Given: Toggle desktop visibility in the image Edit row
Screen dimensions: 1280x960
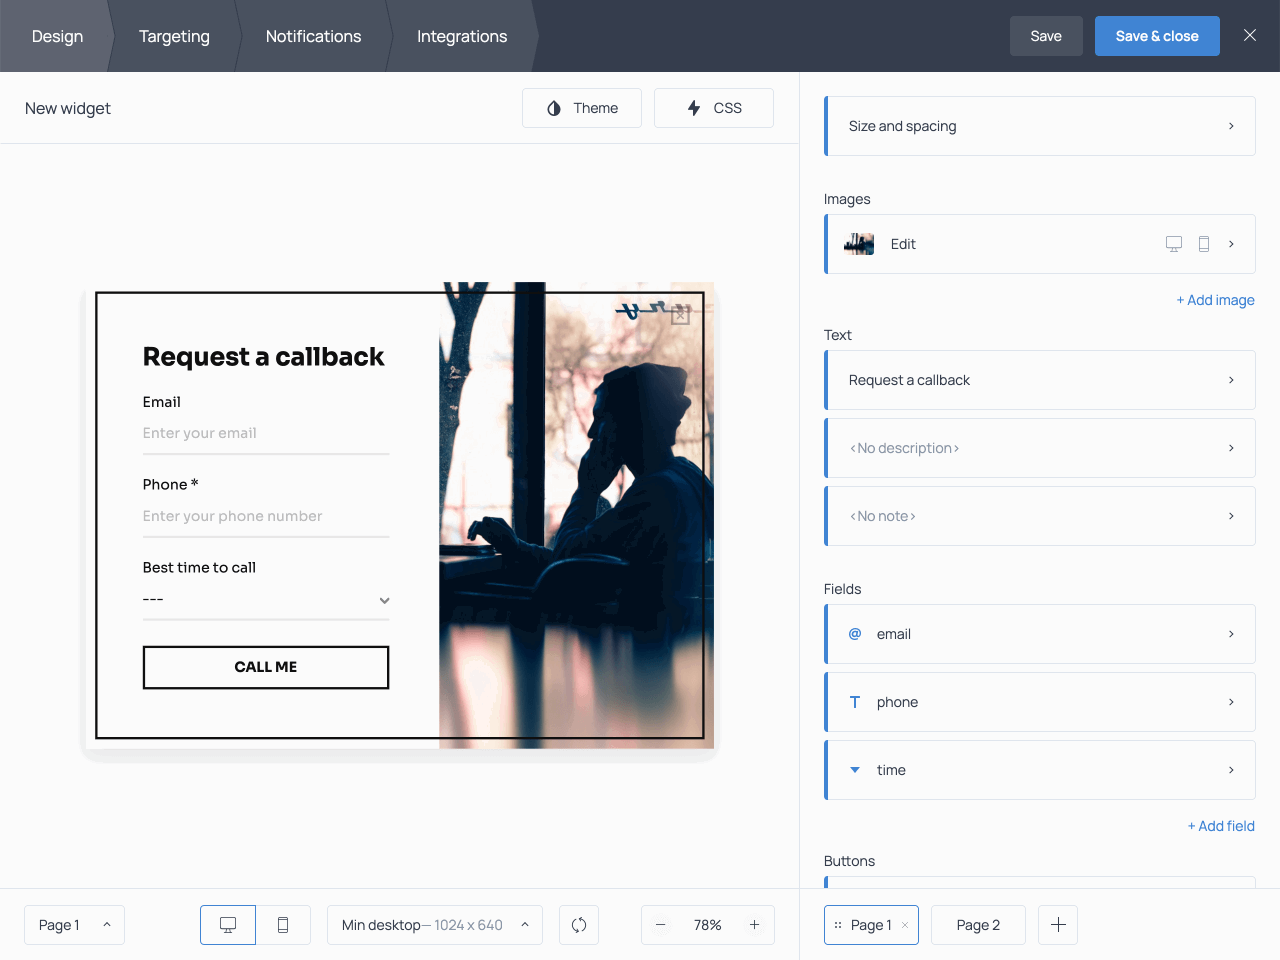Looking at the screenshot, I should point(1173,243).
